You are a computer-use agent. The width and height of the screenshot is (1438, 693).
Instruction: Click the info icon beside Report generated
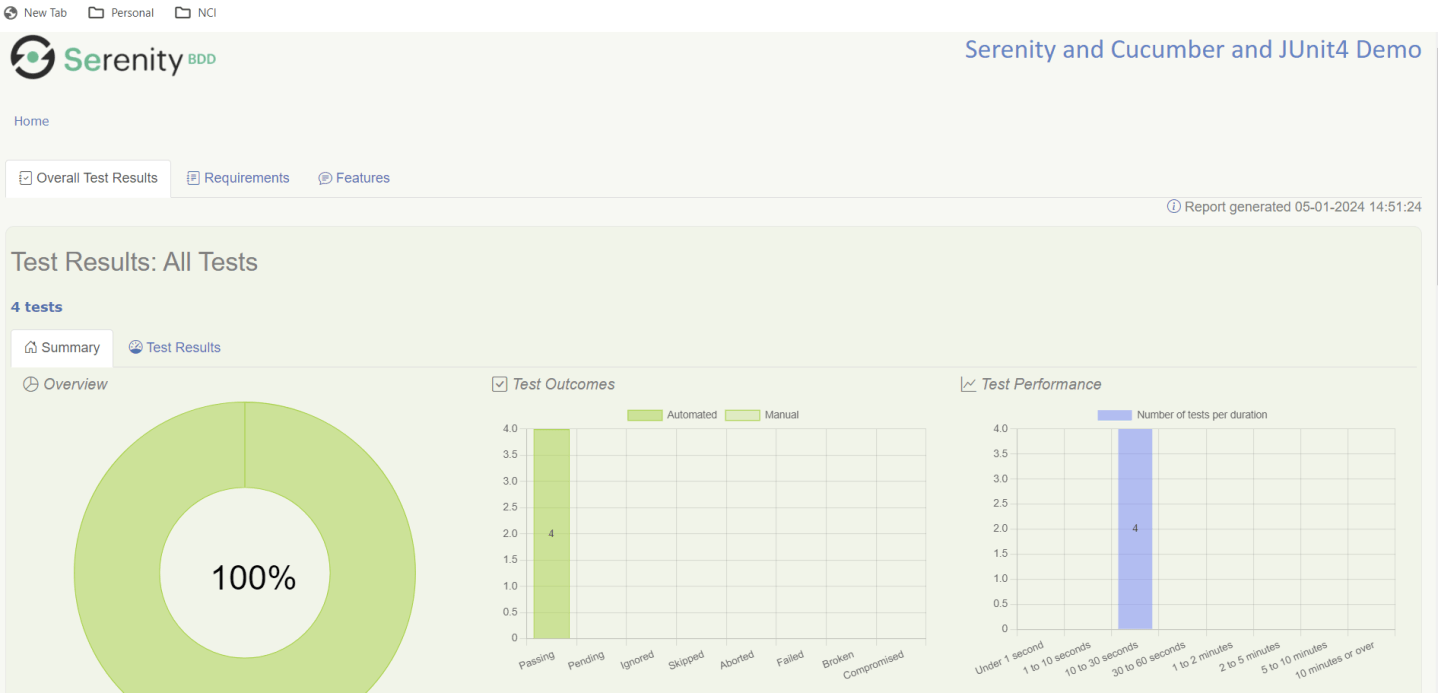tap(1174, 207)
